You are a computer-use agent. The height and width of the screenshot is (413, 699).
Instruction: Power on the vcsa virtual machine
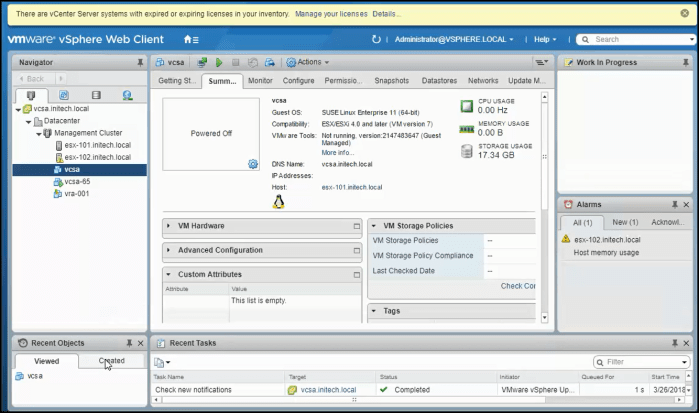[219, 62]
